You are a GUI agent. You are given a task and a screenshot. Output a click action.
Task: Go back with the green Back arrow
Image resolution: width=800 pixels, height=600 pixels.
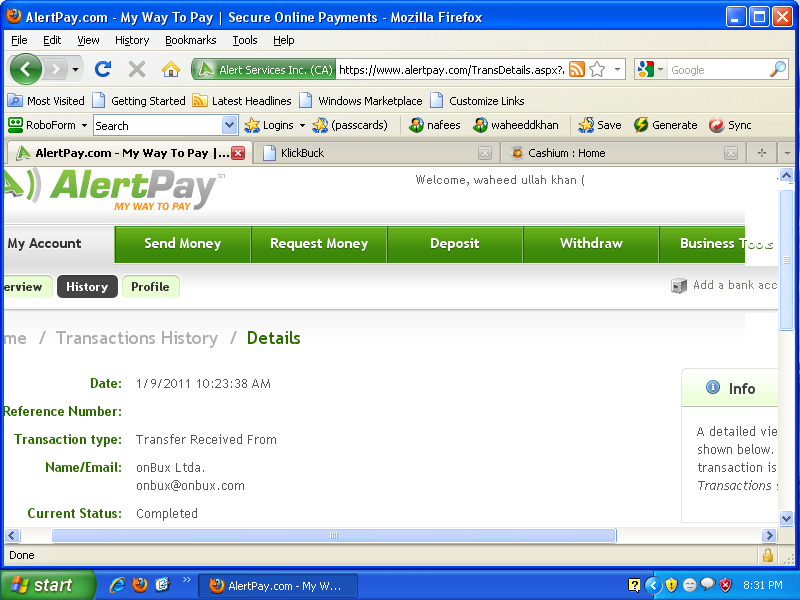click(x=26, y=69)
